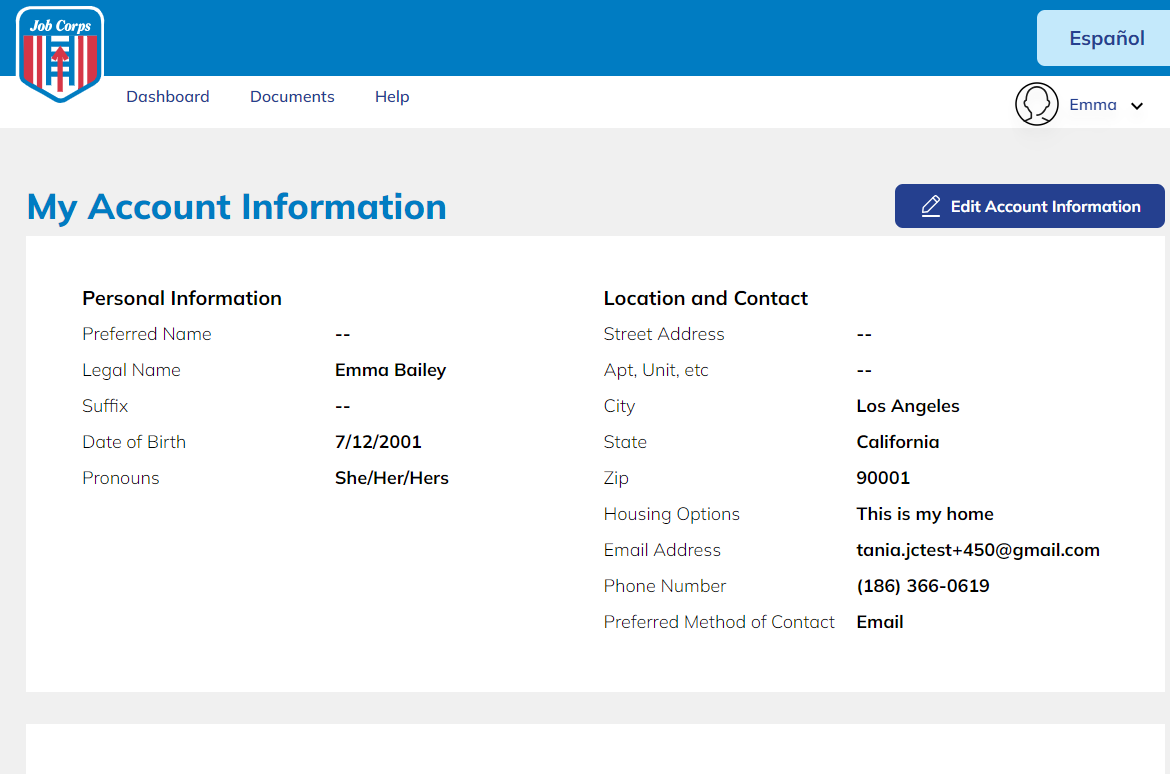Viewport: 1170px width, 774px height.
Task: Click the "This is my home" housing value
Action: [924, 514]
